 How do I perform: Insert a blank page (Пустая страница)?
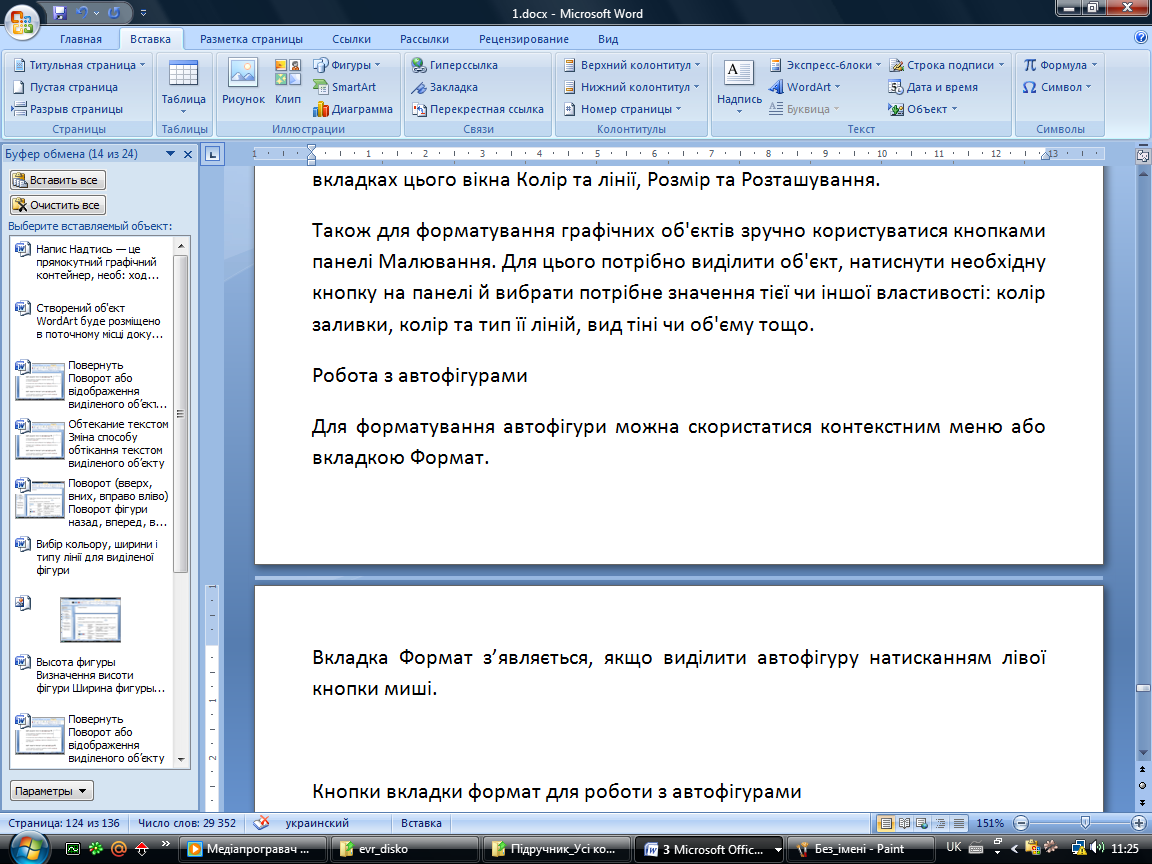click(x=65, y=87)
